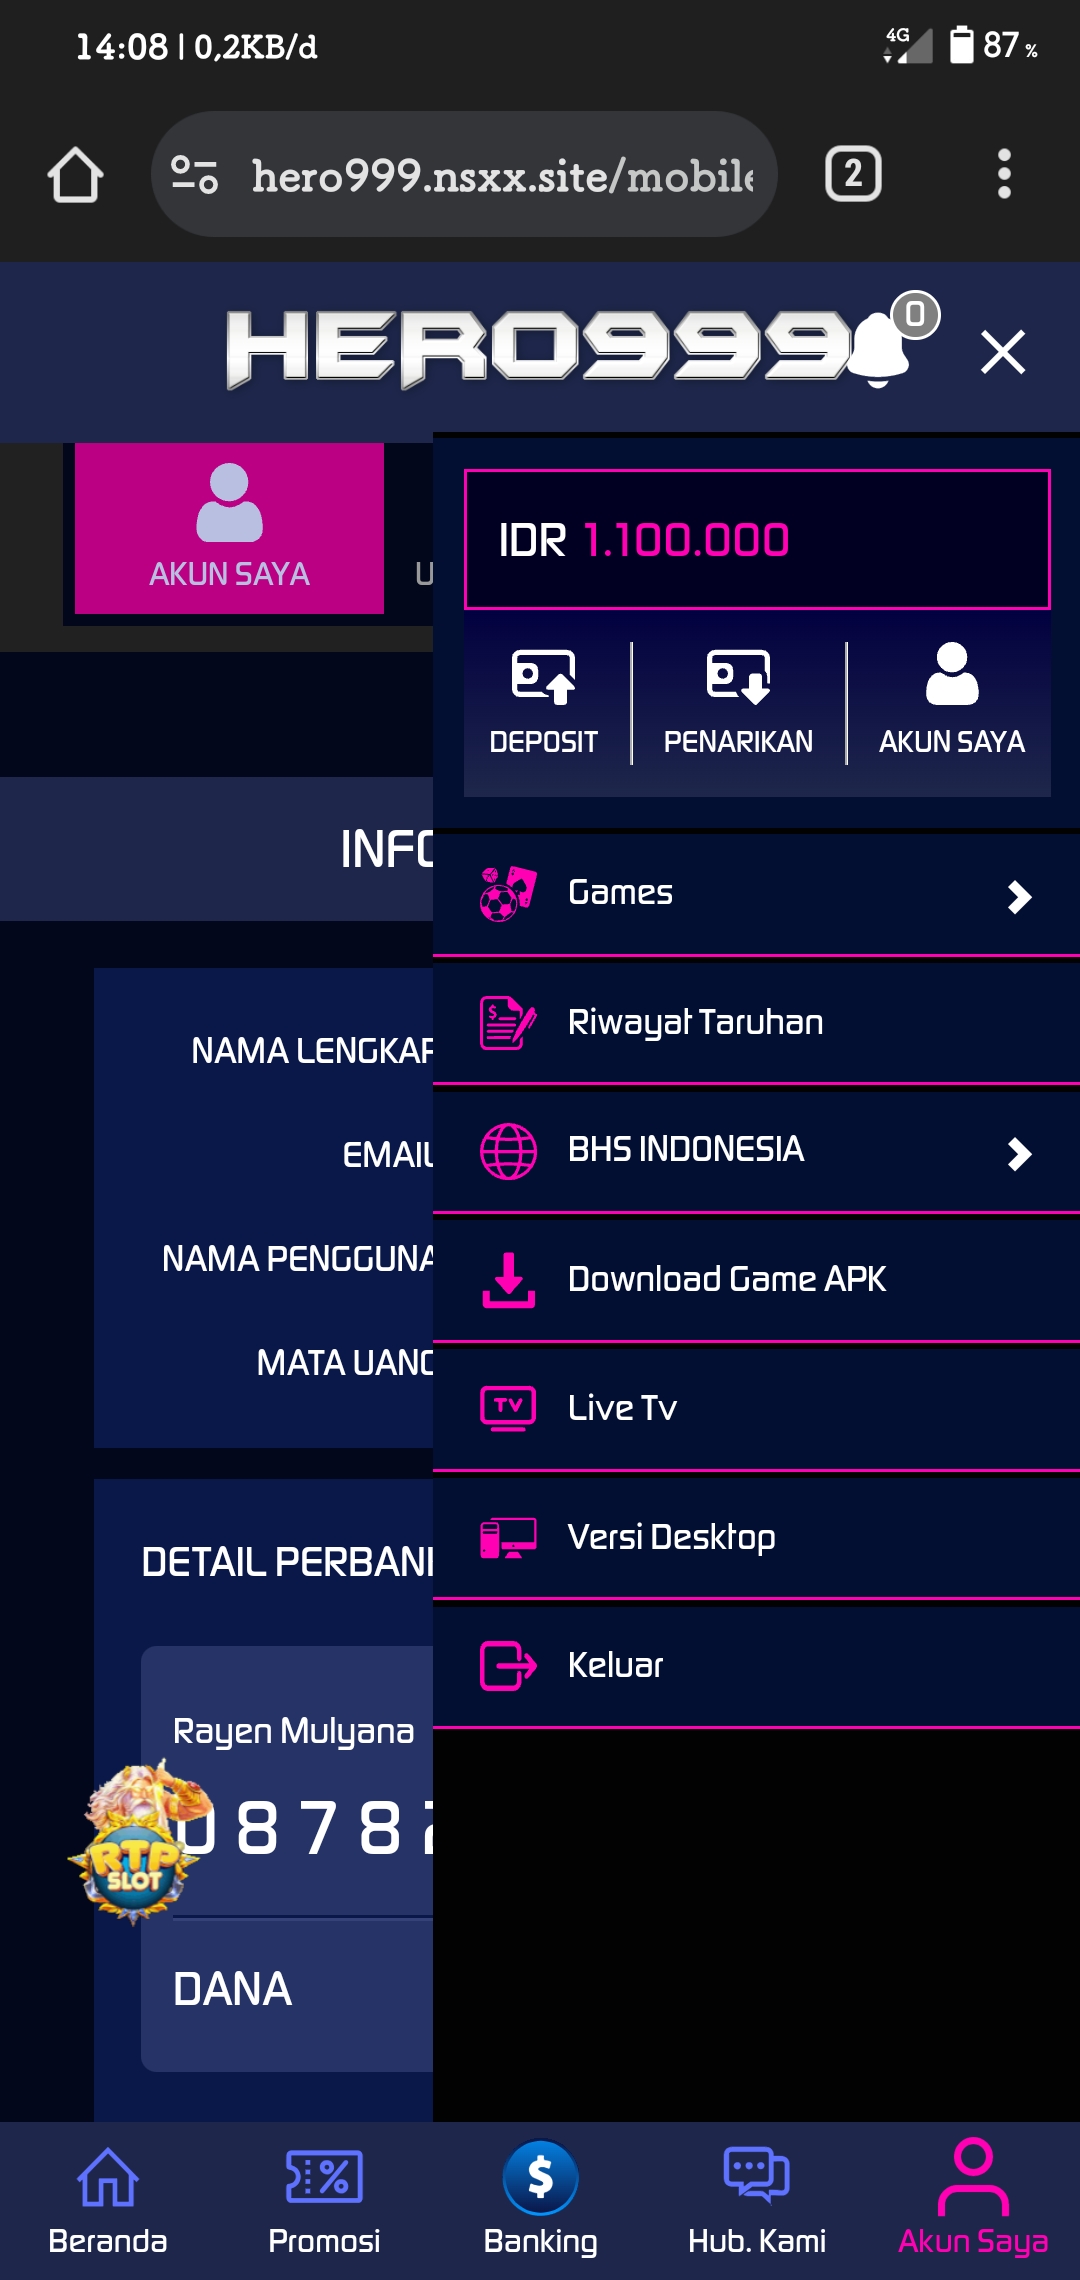
Task: Open the browser tab switcher
Action: click(x=853, y=175)
